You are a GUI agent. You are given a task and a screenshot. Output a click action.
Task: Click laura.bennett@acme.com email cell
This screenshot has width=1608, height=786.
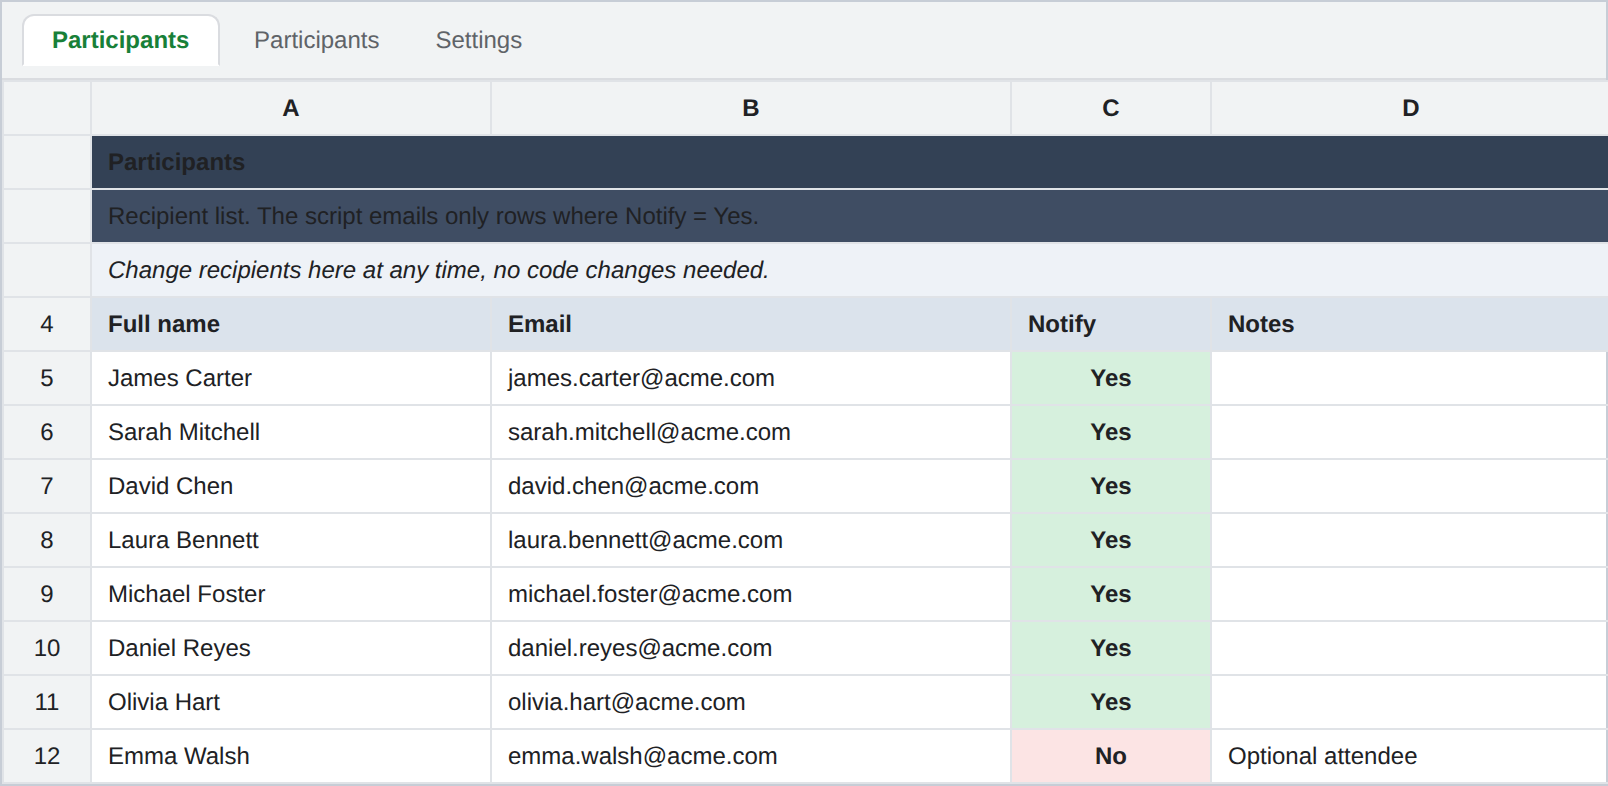pos(751,540)
